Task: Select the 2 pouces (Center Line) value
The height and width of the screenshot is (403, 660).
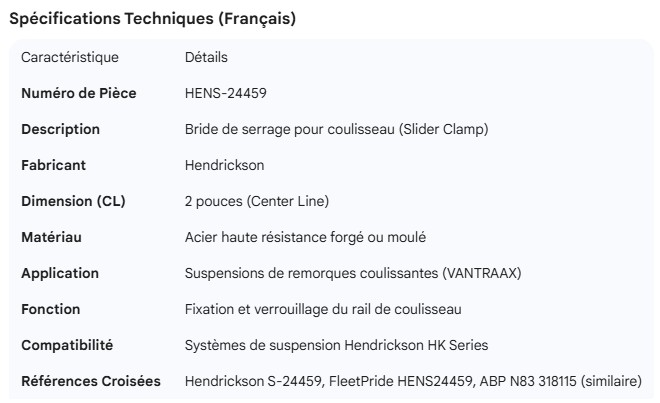Action: (257, 201)
